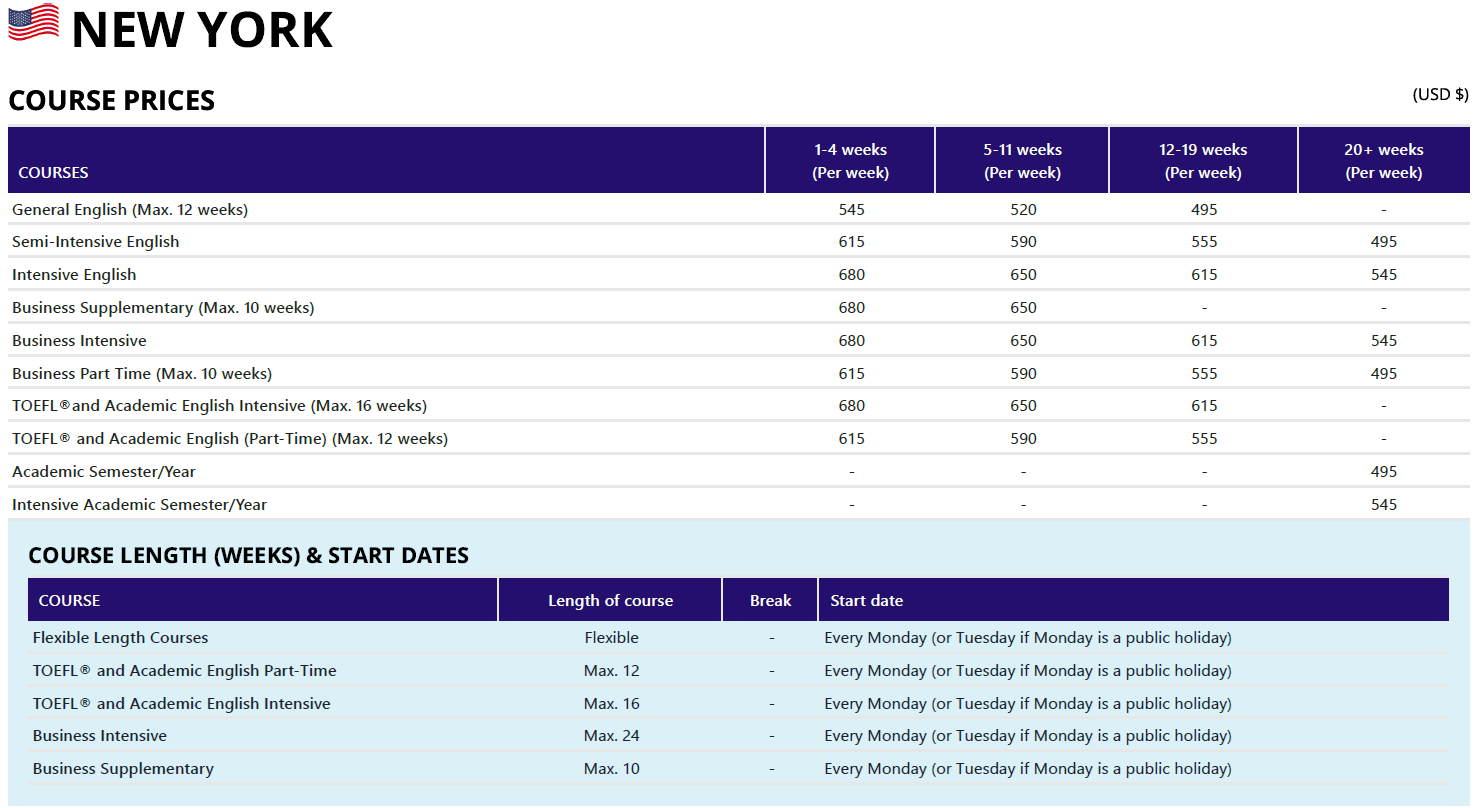Click TOEFL and Academic English Part-Time row label
1475x808 pixels.
tap(184, 670)
